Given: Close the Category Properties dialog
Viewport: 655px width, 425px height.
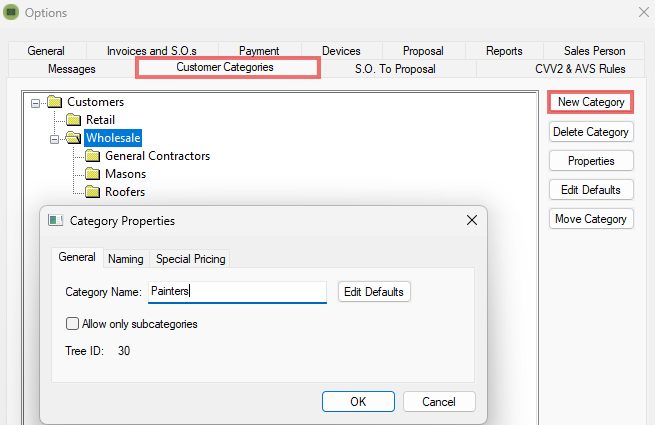Looking at the screenshot, I should (x=471, y=220).
